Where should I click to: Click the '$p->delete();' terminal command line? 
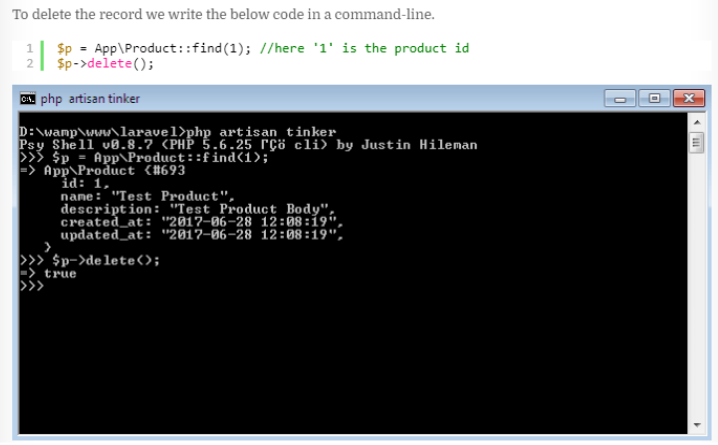click(90, 260)
